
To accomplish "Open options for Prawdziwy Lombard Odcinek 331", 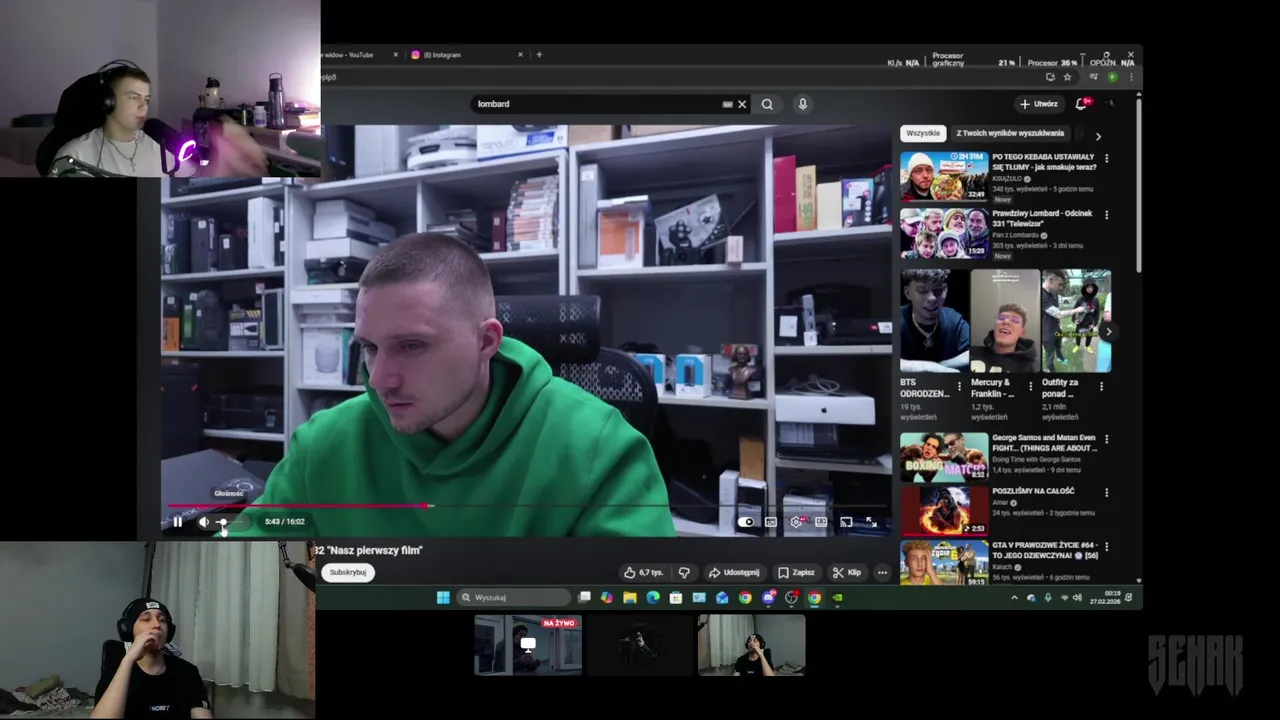I will [x=1106, y=215].
